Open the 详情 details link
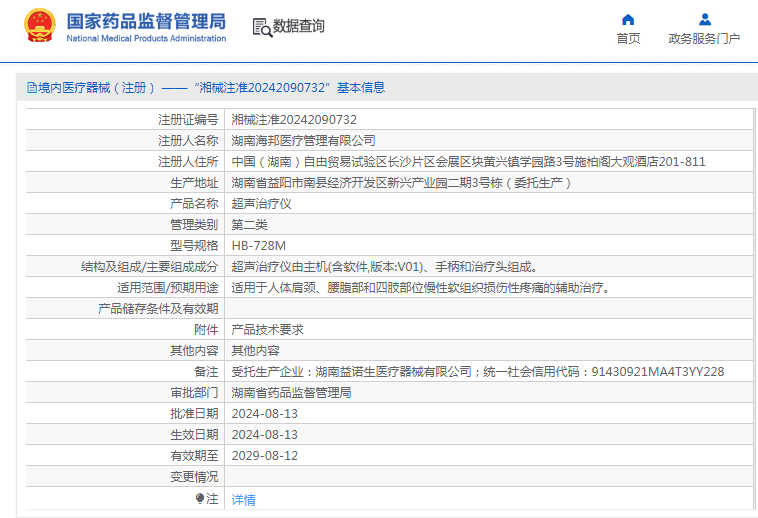Screen dimensions: 758x518 [x=243, y=500]
